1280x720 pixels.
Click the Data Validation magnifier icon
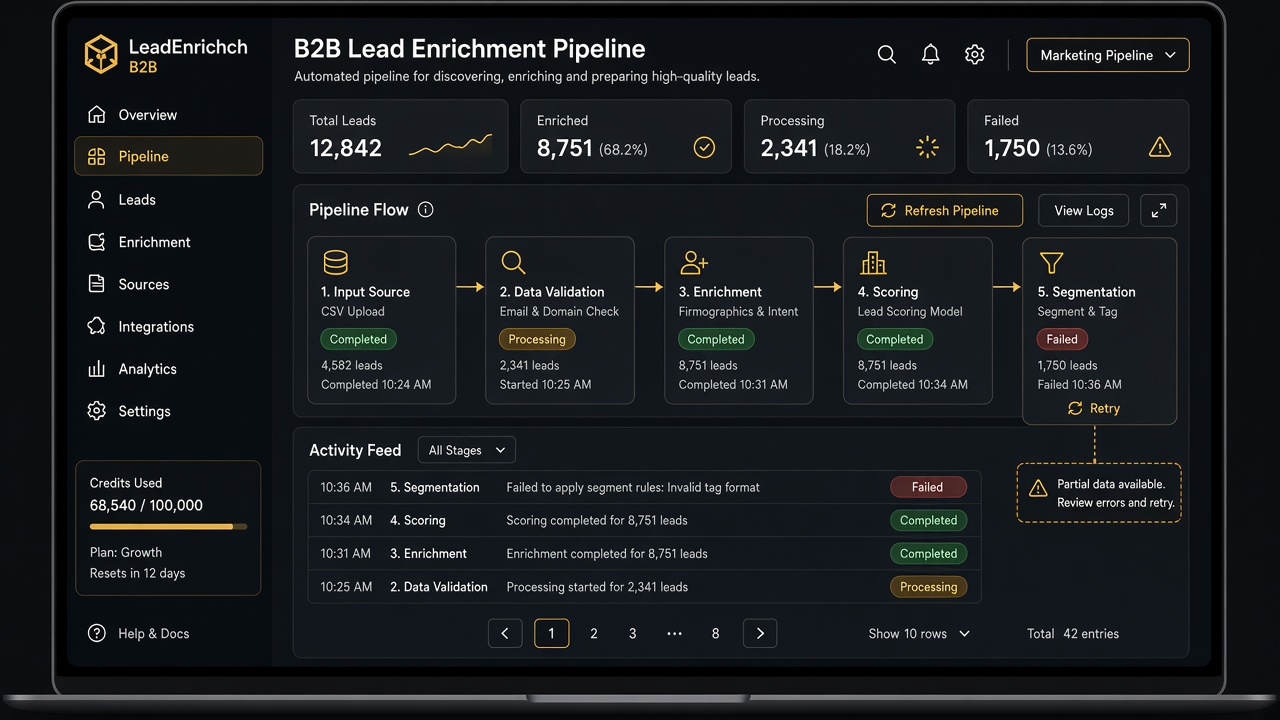coord(513,263)
